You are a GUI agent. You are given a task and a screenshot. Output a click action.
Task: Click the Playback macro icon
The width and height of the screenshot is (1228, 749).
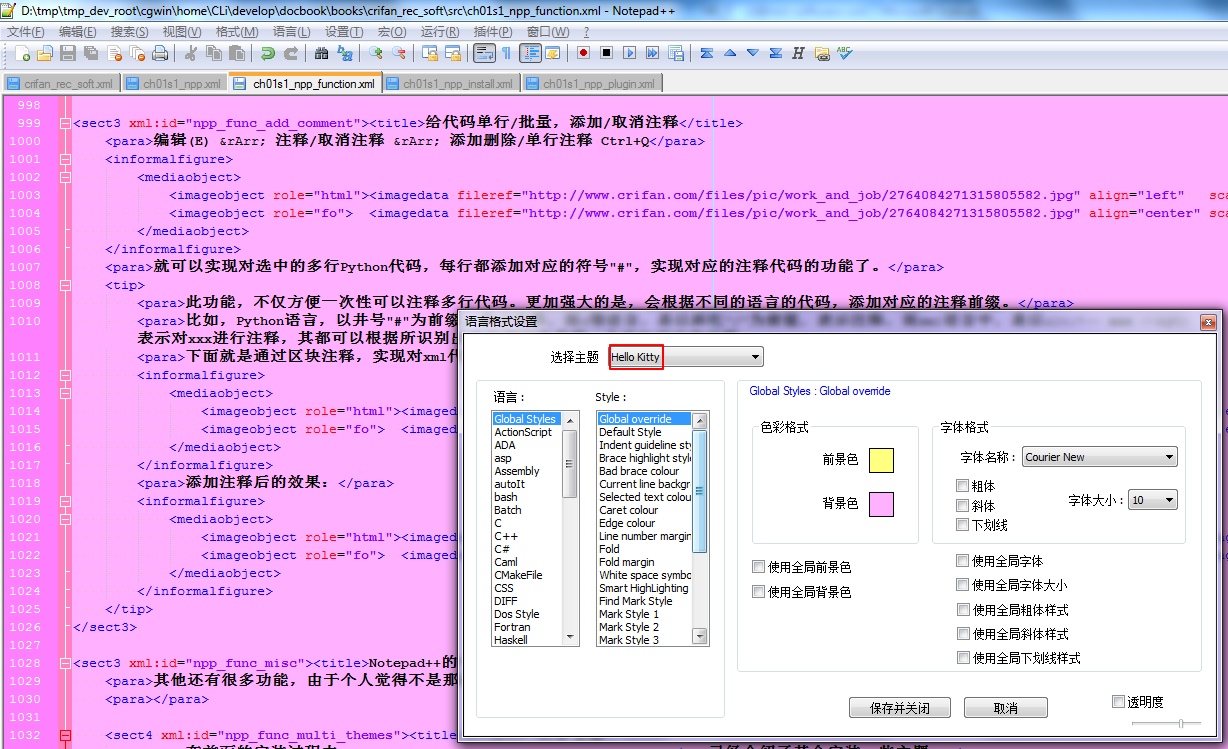coord(630,53)
